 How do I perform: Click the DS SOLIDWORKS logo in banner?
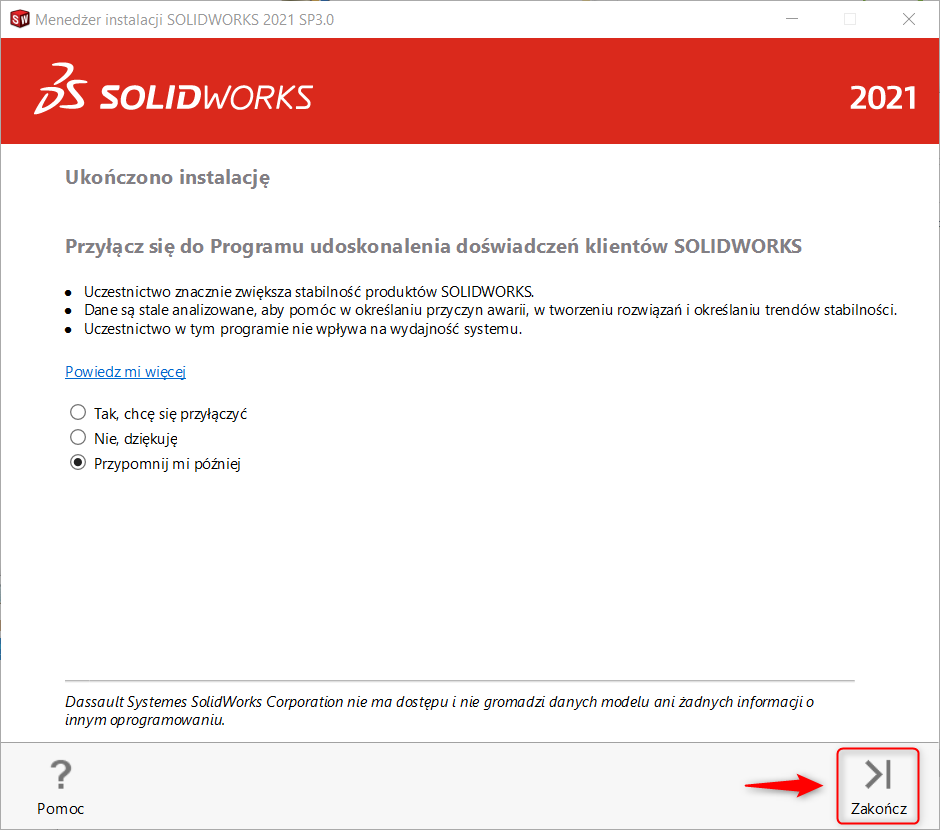[174, 92]
